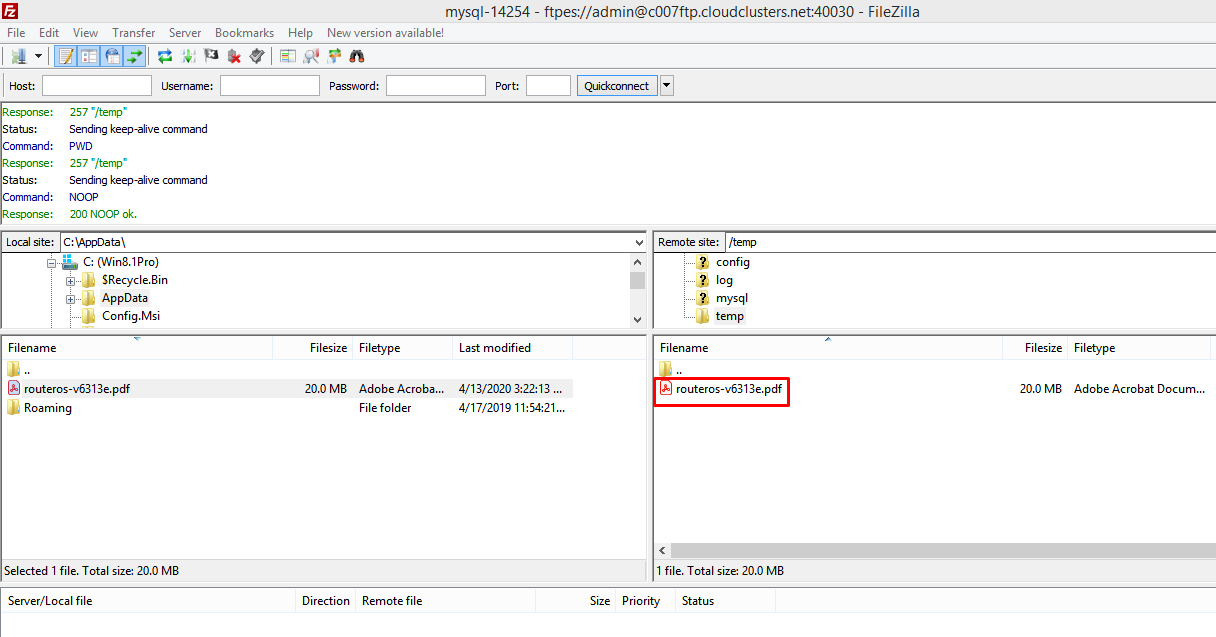Disconnect from the current server

point(234,56)
